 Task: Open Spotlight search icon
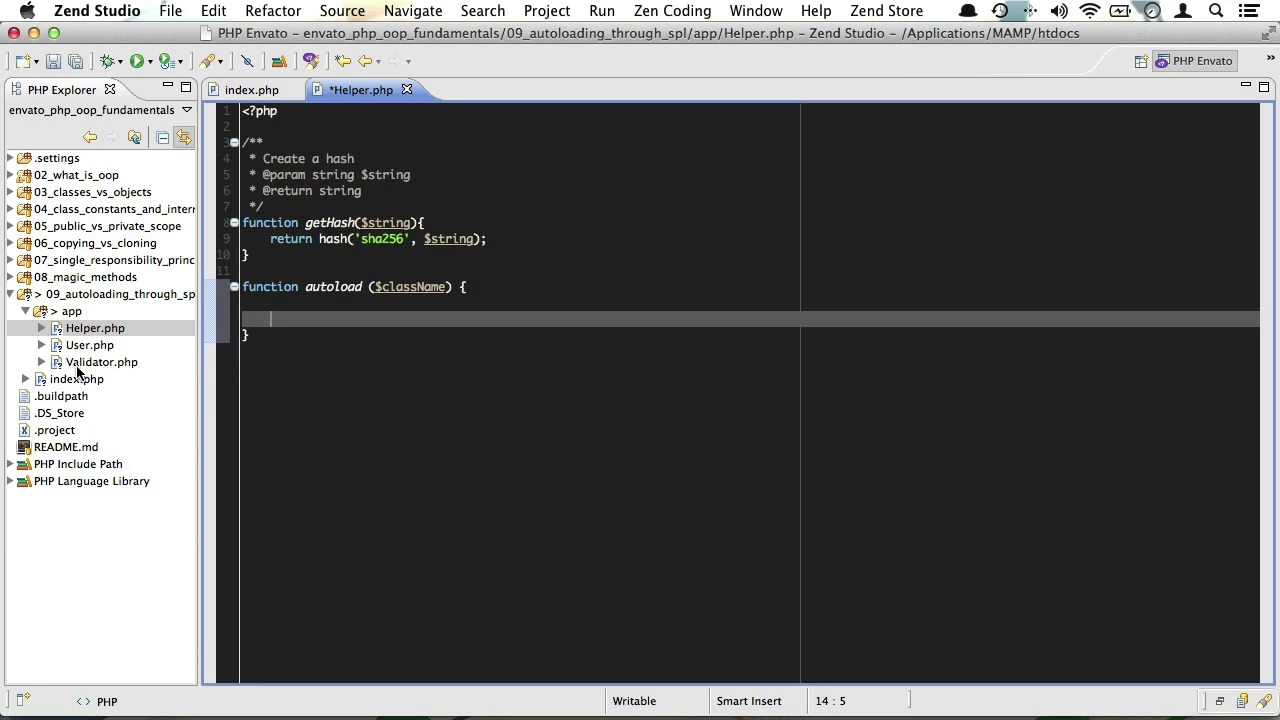pos(1216,11)
